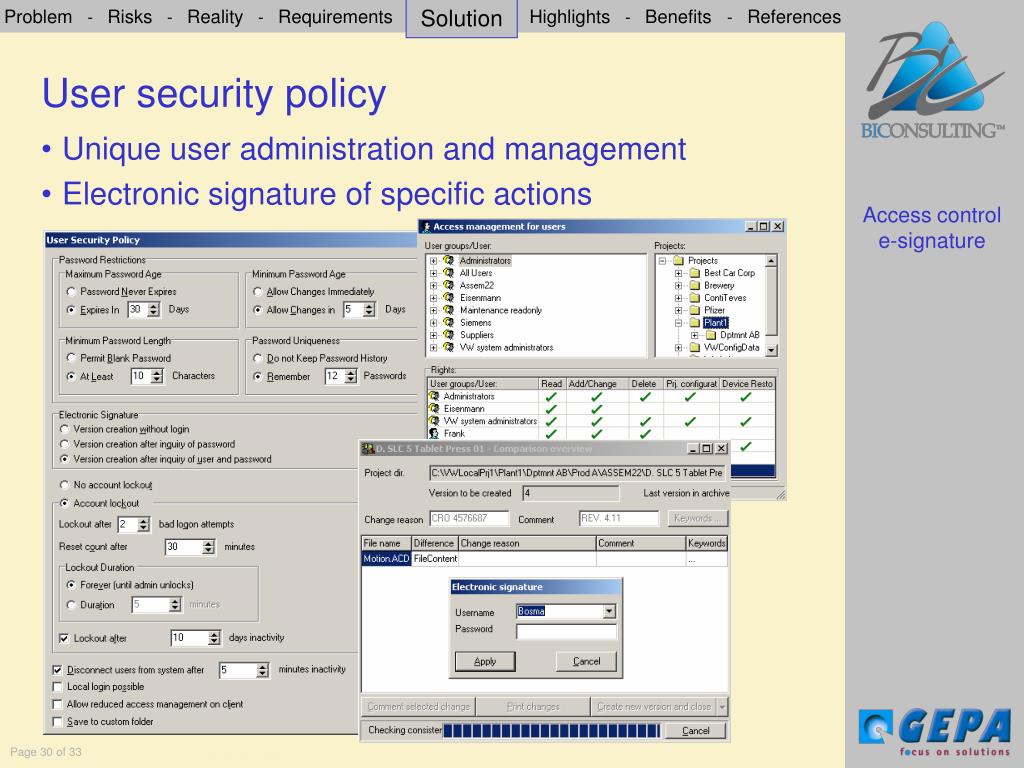1024x768 pixels.
Task: Open the Create new version dropdown arrow
Action: 722,707
